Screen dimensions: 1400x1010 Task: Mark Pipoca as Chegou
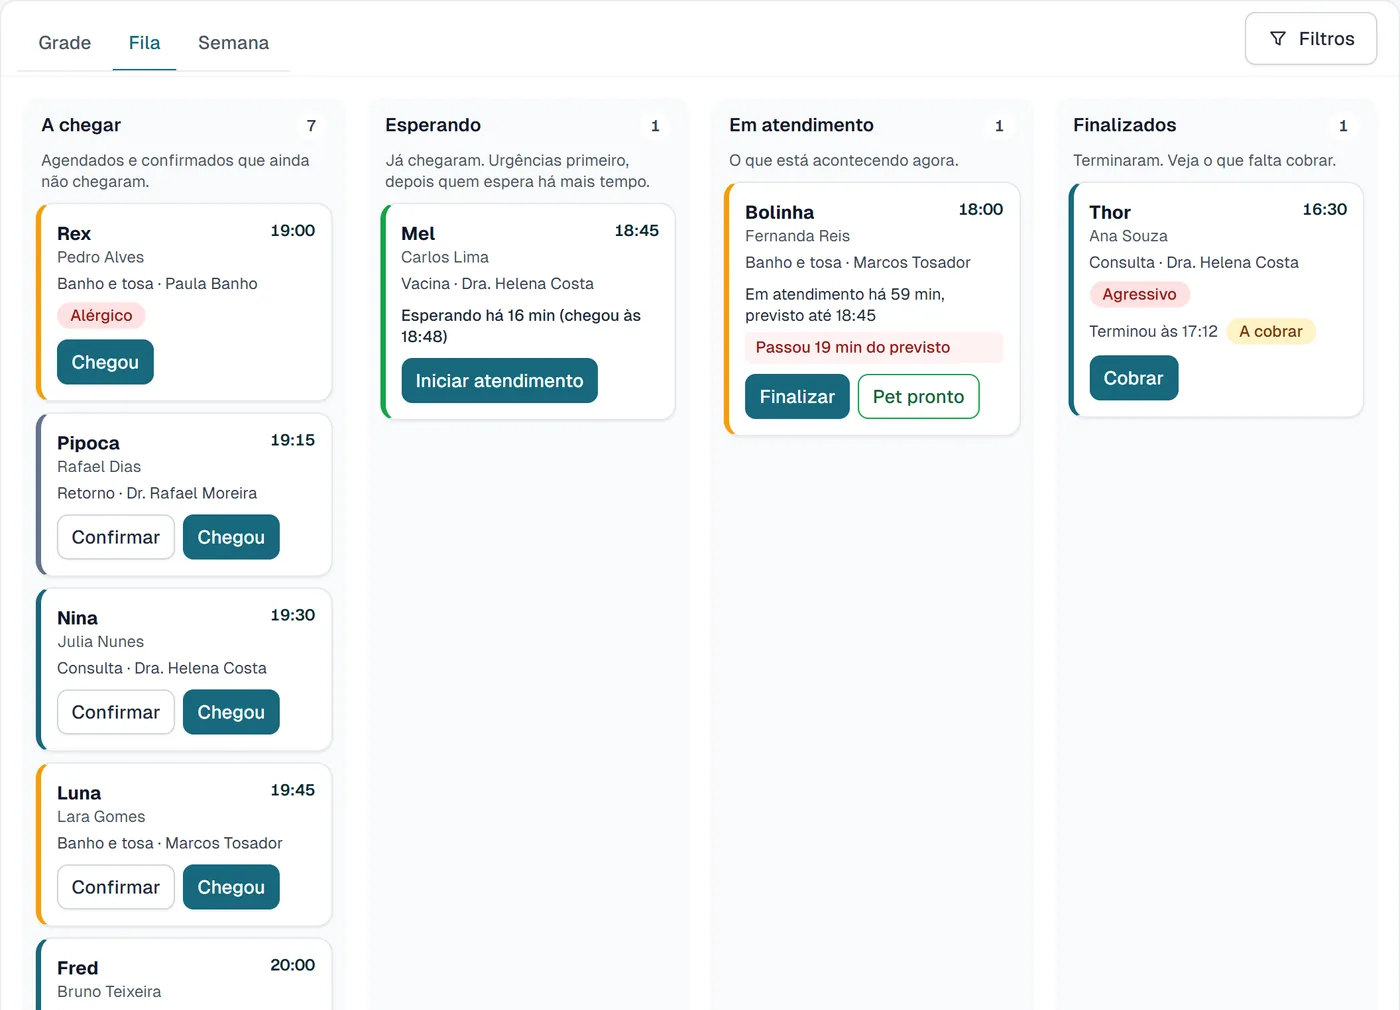click(231, 537)
